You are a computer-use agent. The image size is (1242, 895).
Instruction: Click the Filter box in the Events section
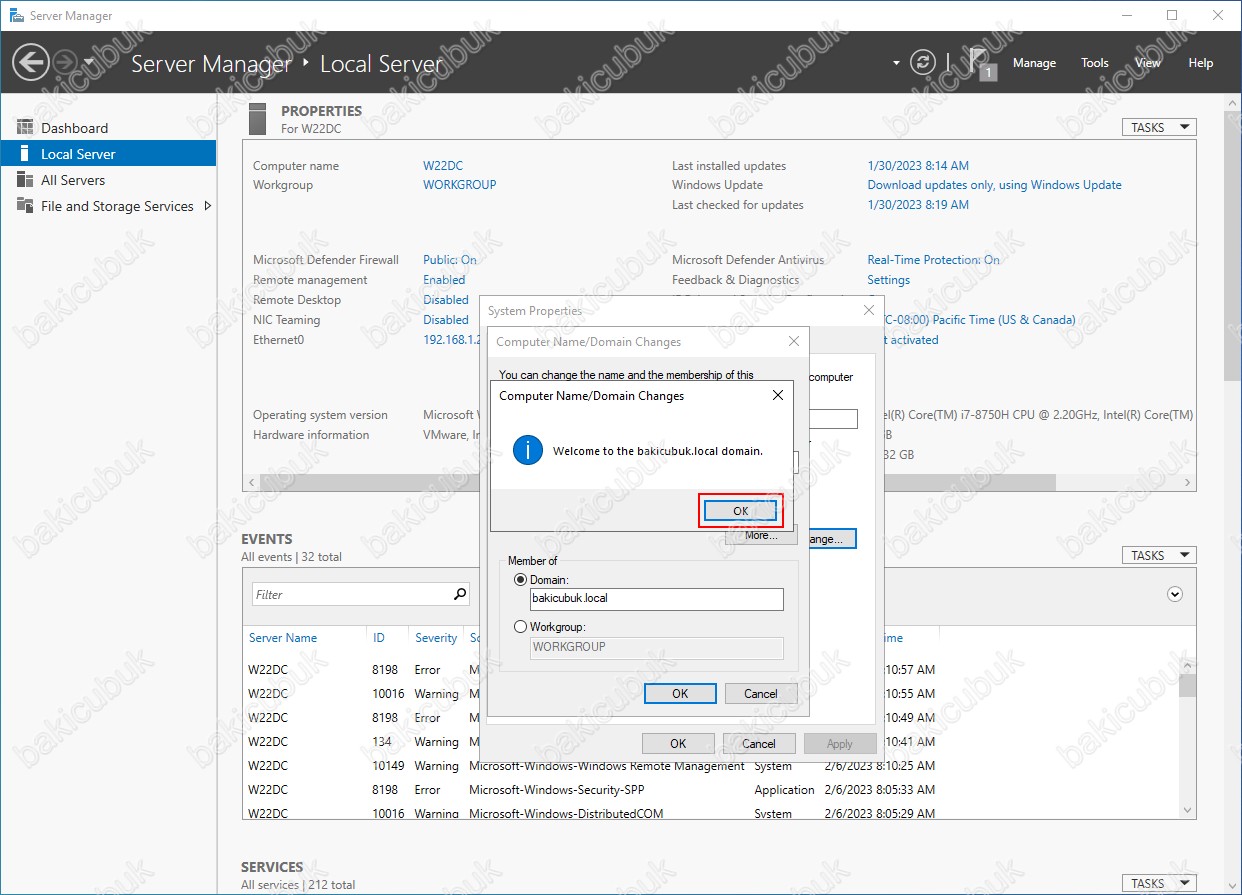(350, 594)
